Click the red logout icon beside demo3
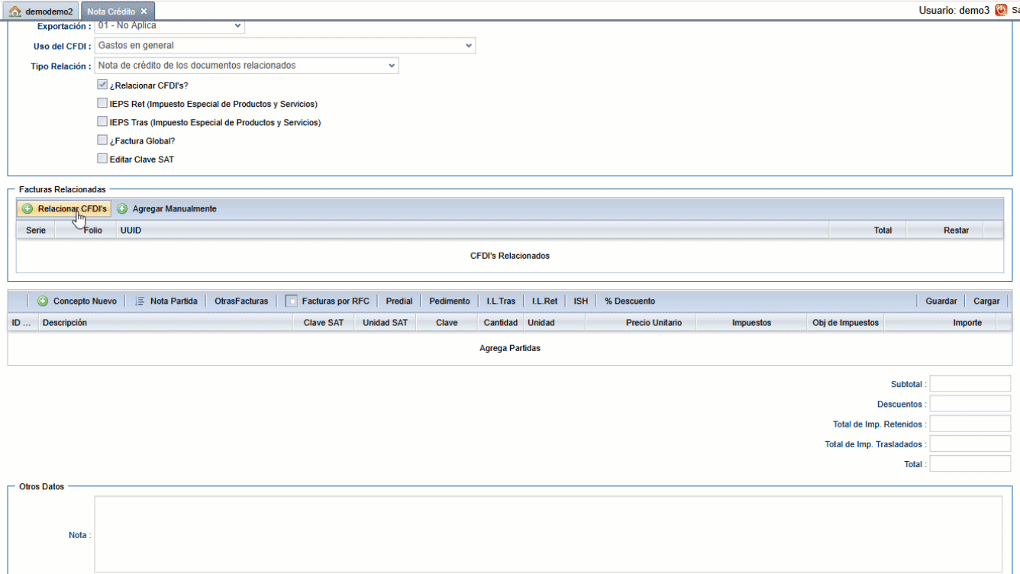Viewport: 1020px width, 574px height. tap(1000, 10)
